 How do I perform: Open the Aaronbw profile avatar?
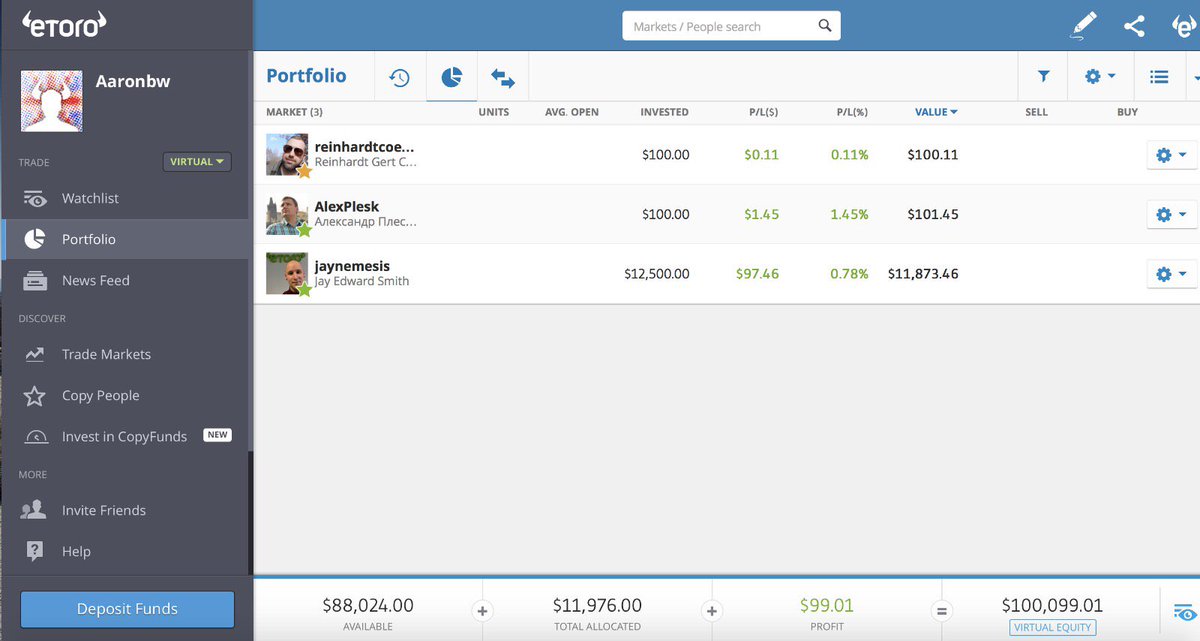coord(52,101)
